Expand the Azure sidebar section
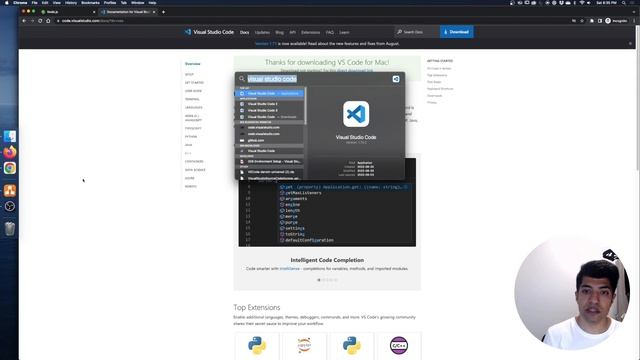 [190, 178]
